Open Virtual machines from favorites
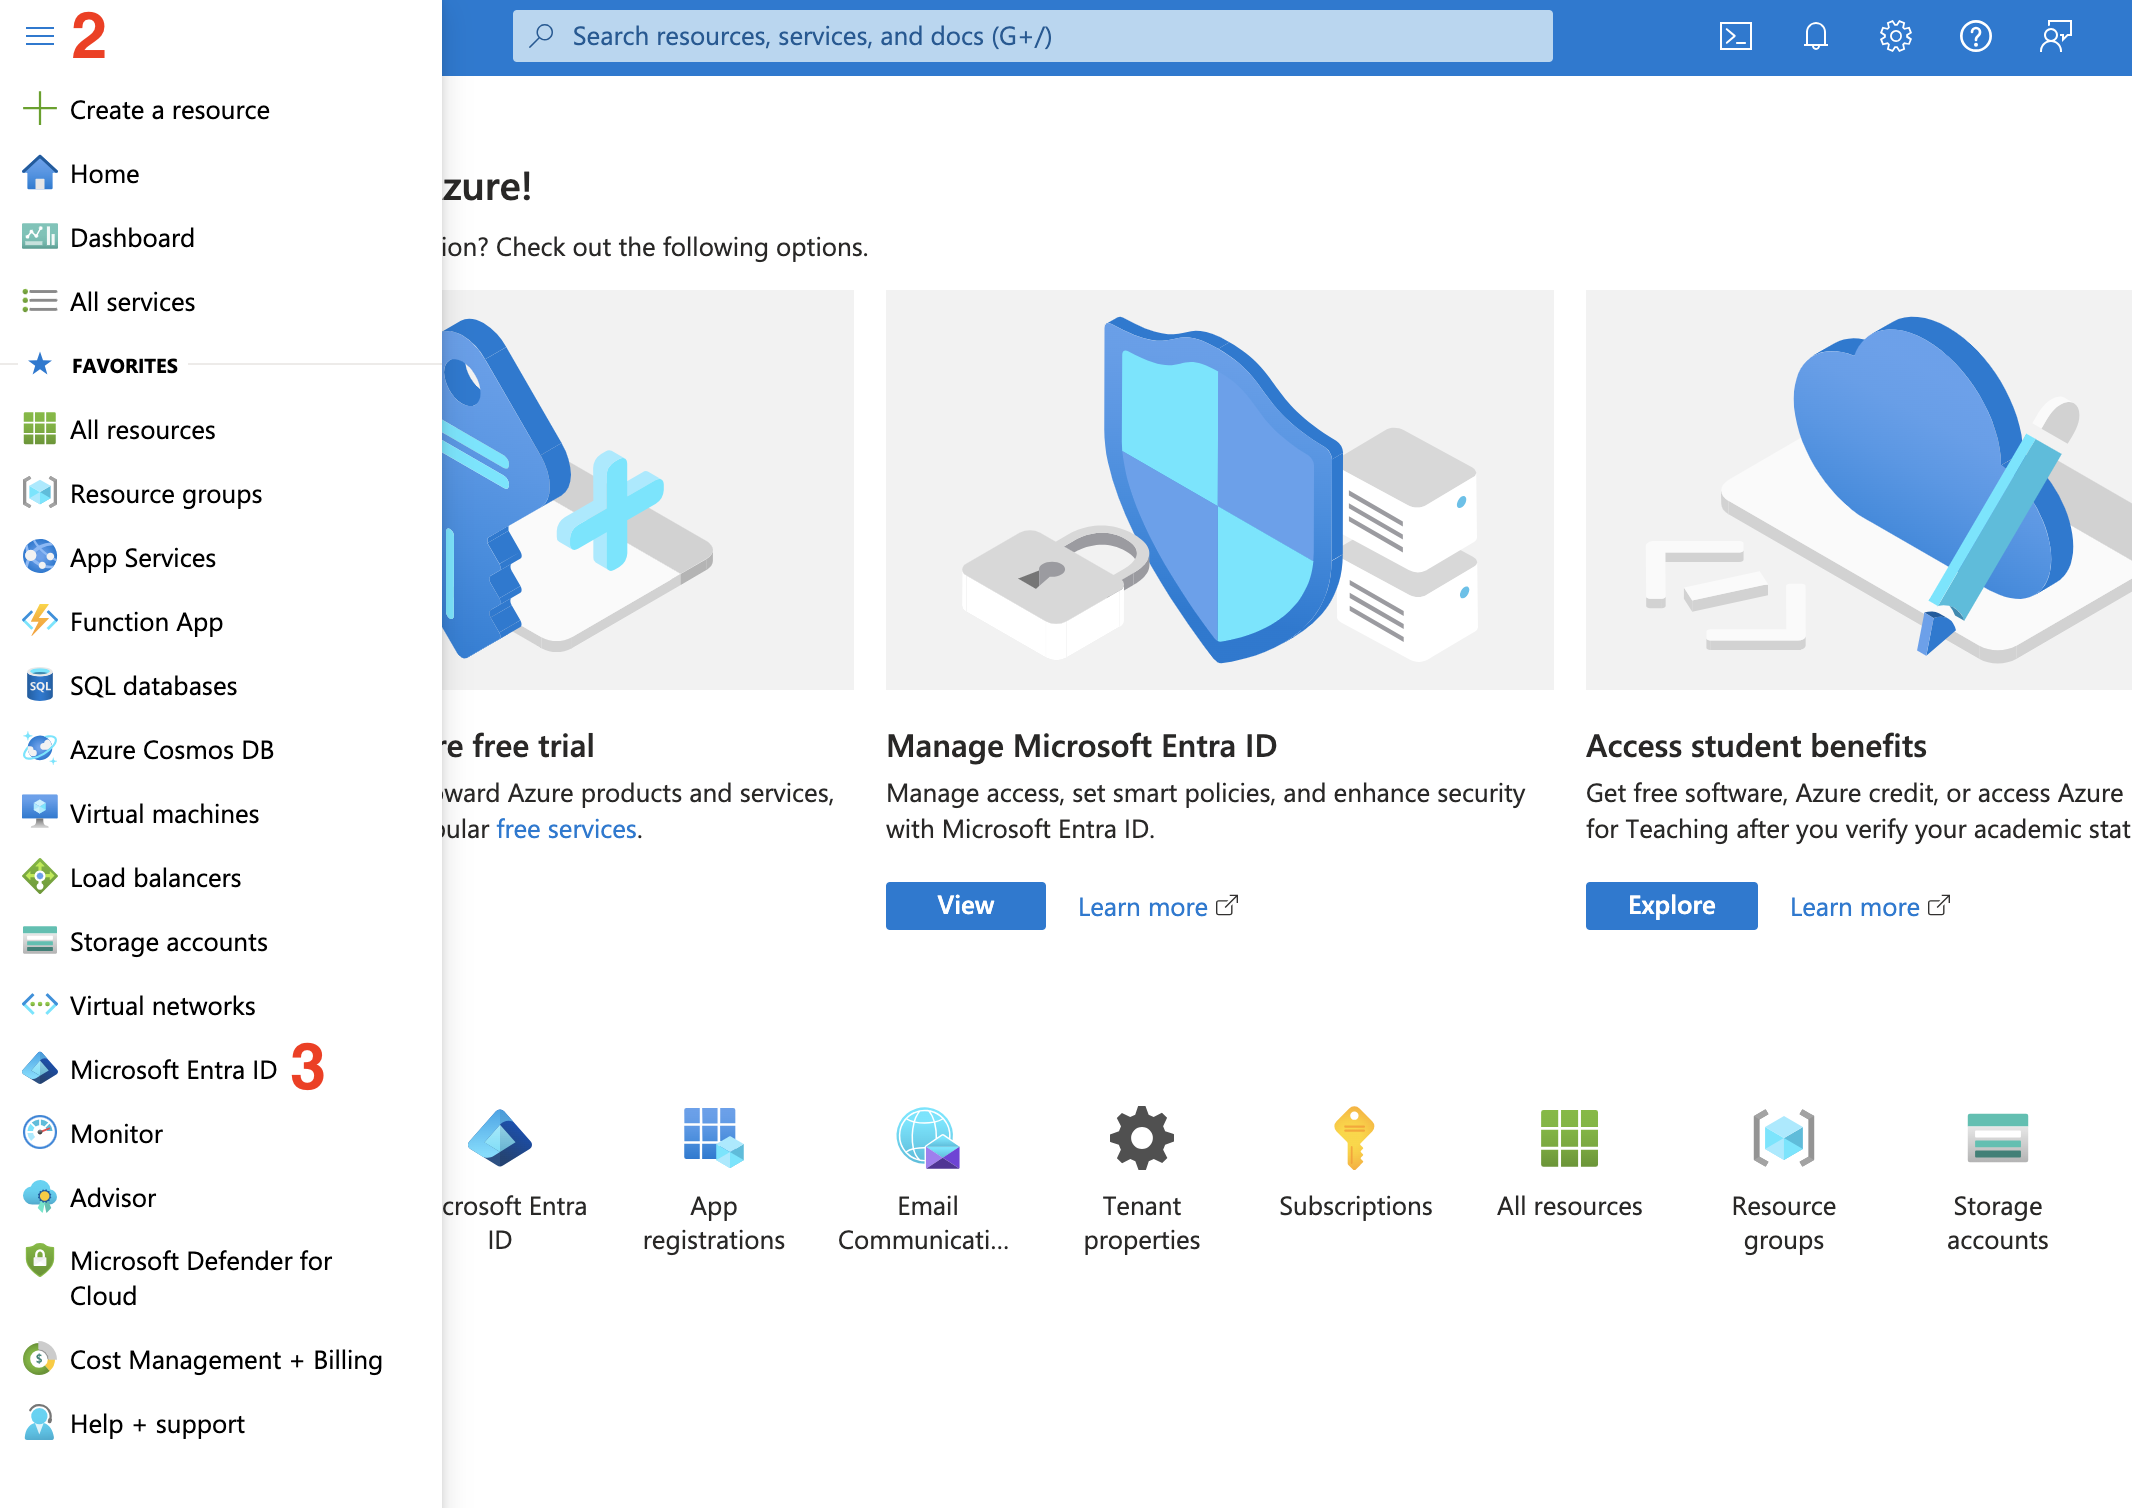This screenshot has width=2132, height=1508. point(164,814)
